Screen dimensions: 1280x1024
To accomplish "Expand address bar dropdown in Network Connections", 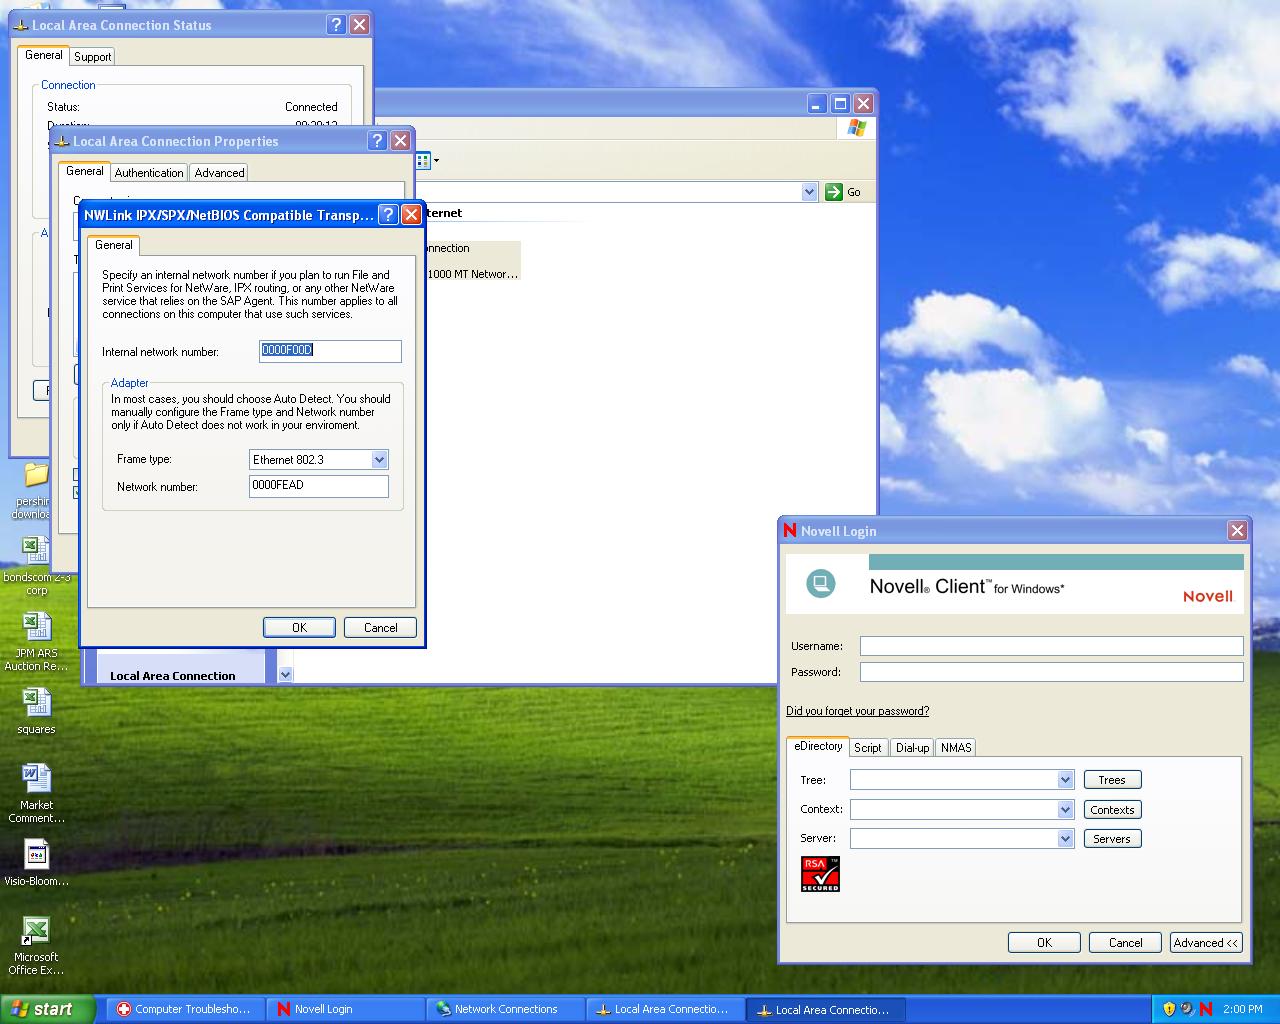I will coord(809,192).
